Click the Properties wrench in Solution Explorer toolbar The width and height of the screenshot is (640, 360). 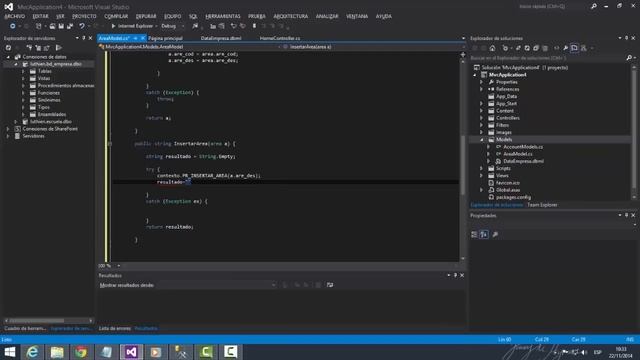pos(565,48)
